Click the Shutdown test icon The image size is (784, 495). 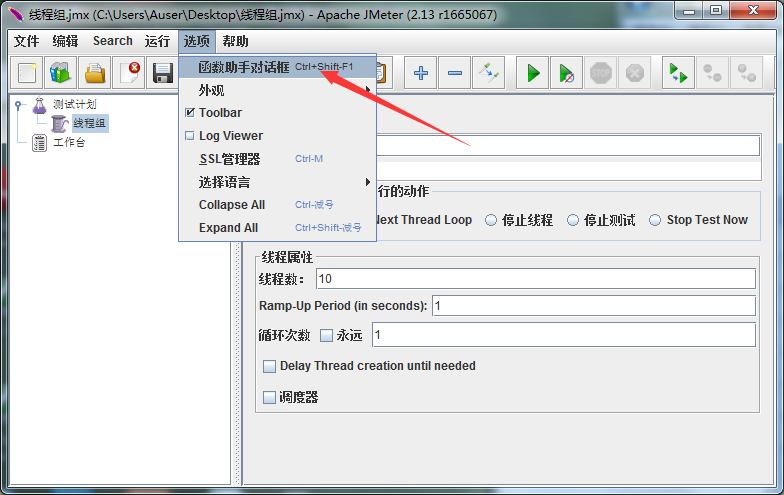coord(634,73)
